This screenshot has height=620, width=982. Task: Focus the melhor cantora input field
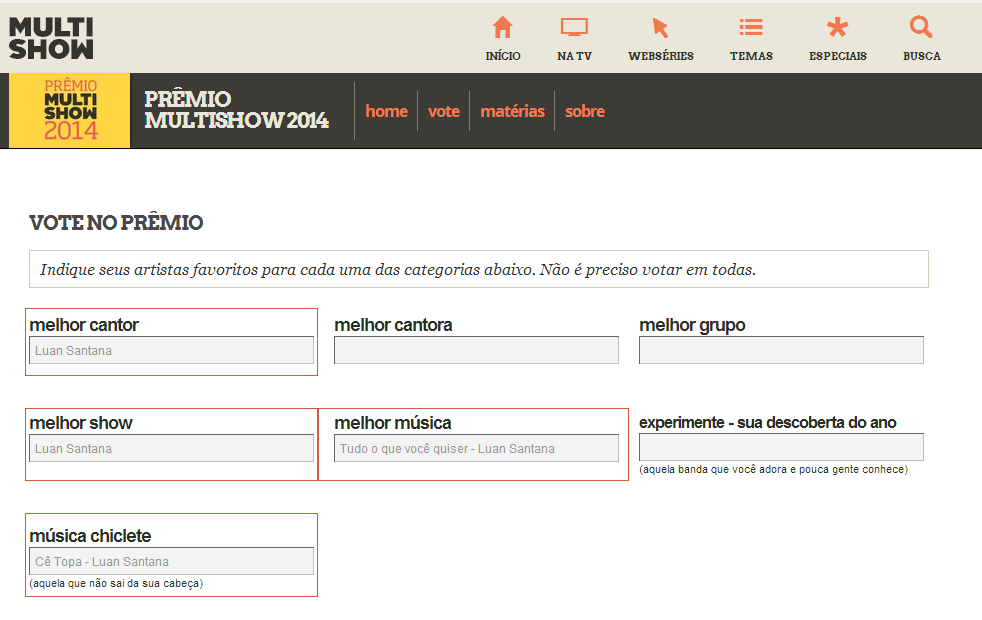pyautogui.click(x=477, y=351)
